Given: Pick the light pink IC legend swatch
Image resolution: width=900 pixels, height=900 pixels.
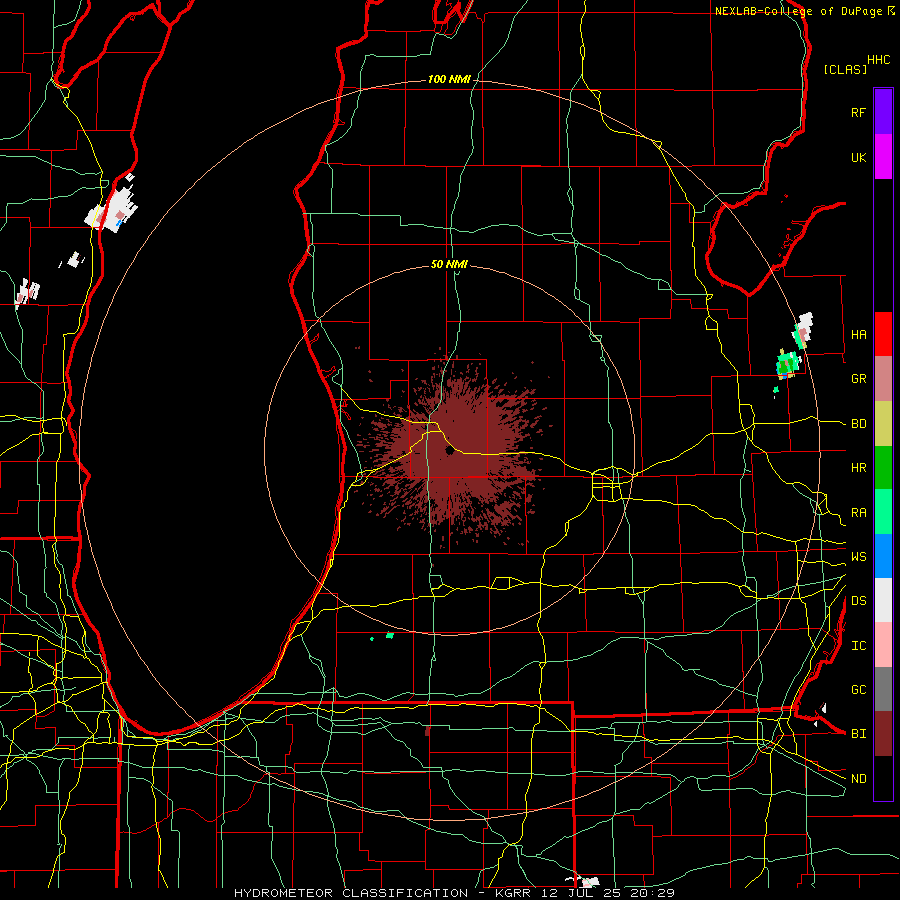Looking at the screenshot, I should 883,645.
